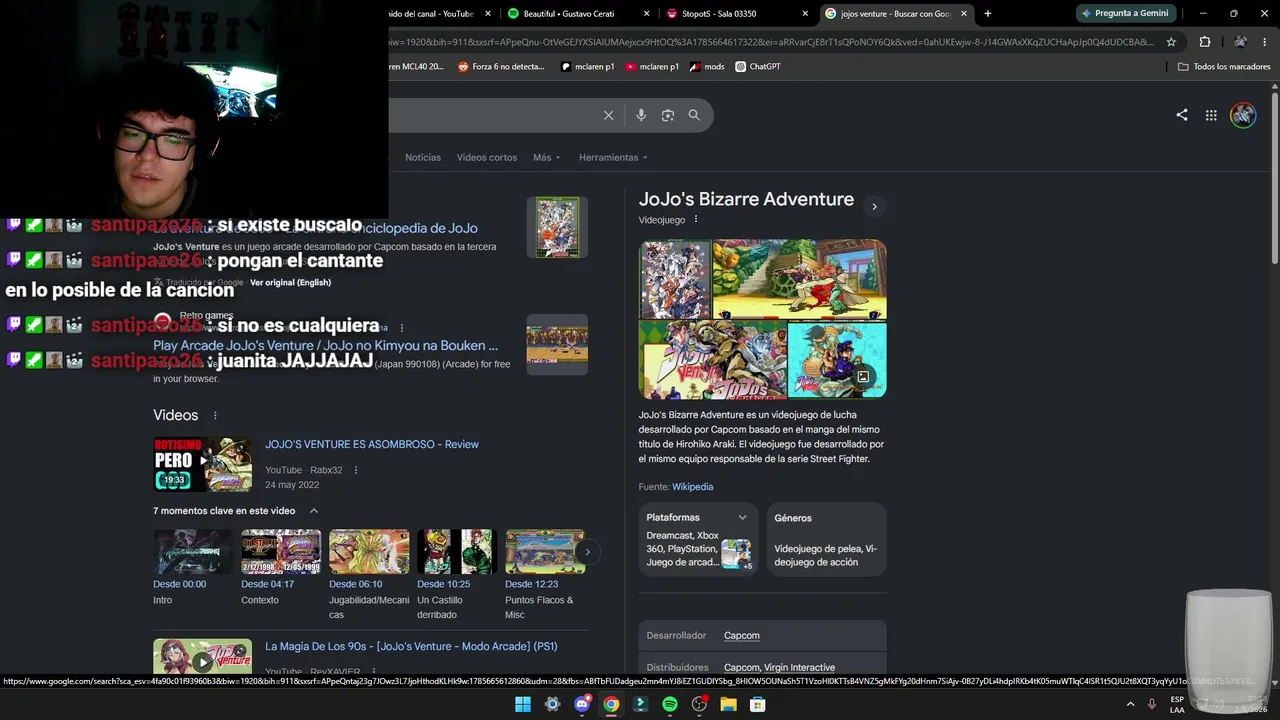The image size is (1280, 720).
Task: Show more key moments with the next arrow
Action: point(587,551)
